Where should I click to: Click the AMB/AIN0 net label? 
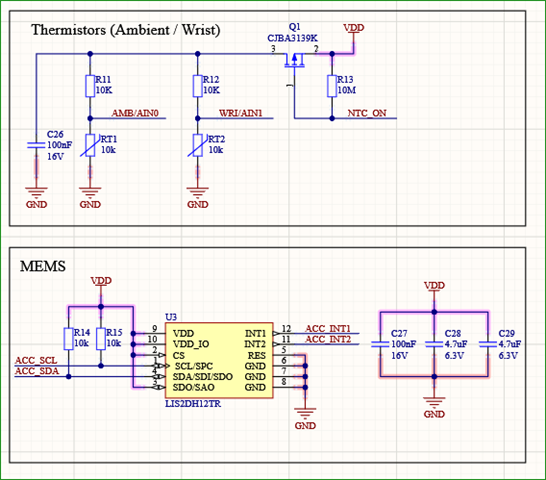click(x=135, y=113)
